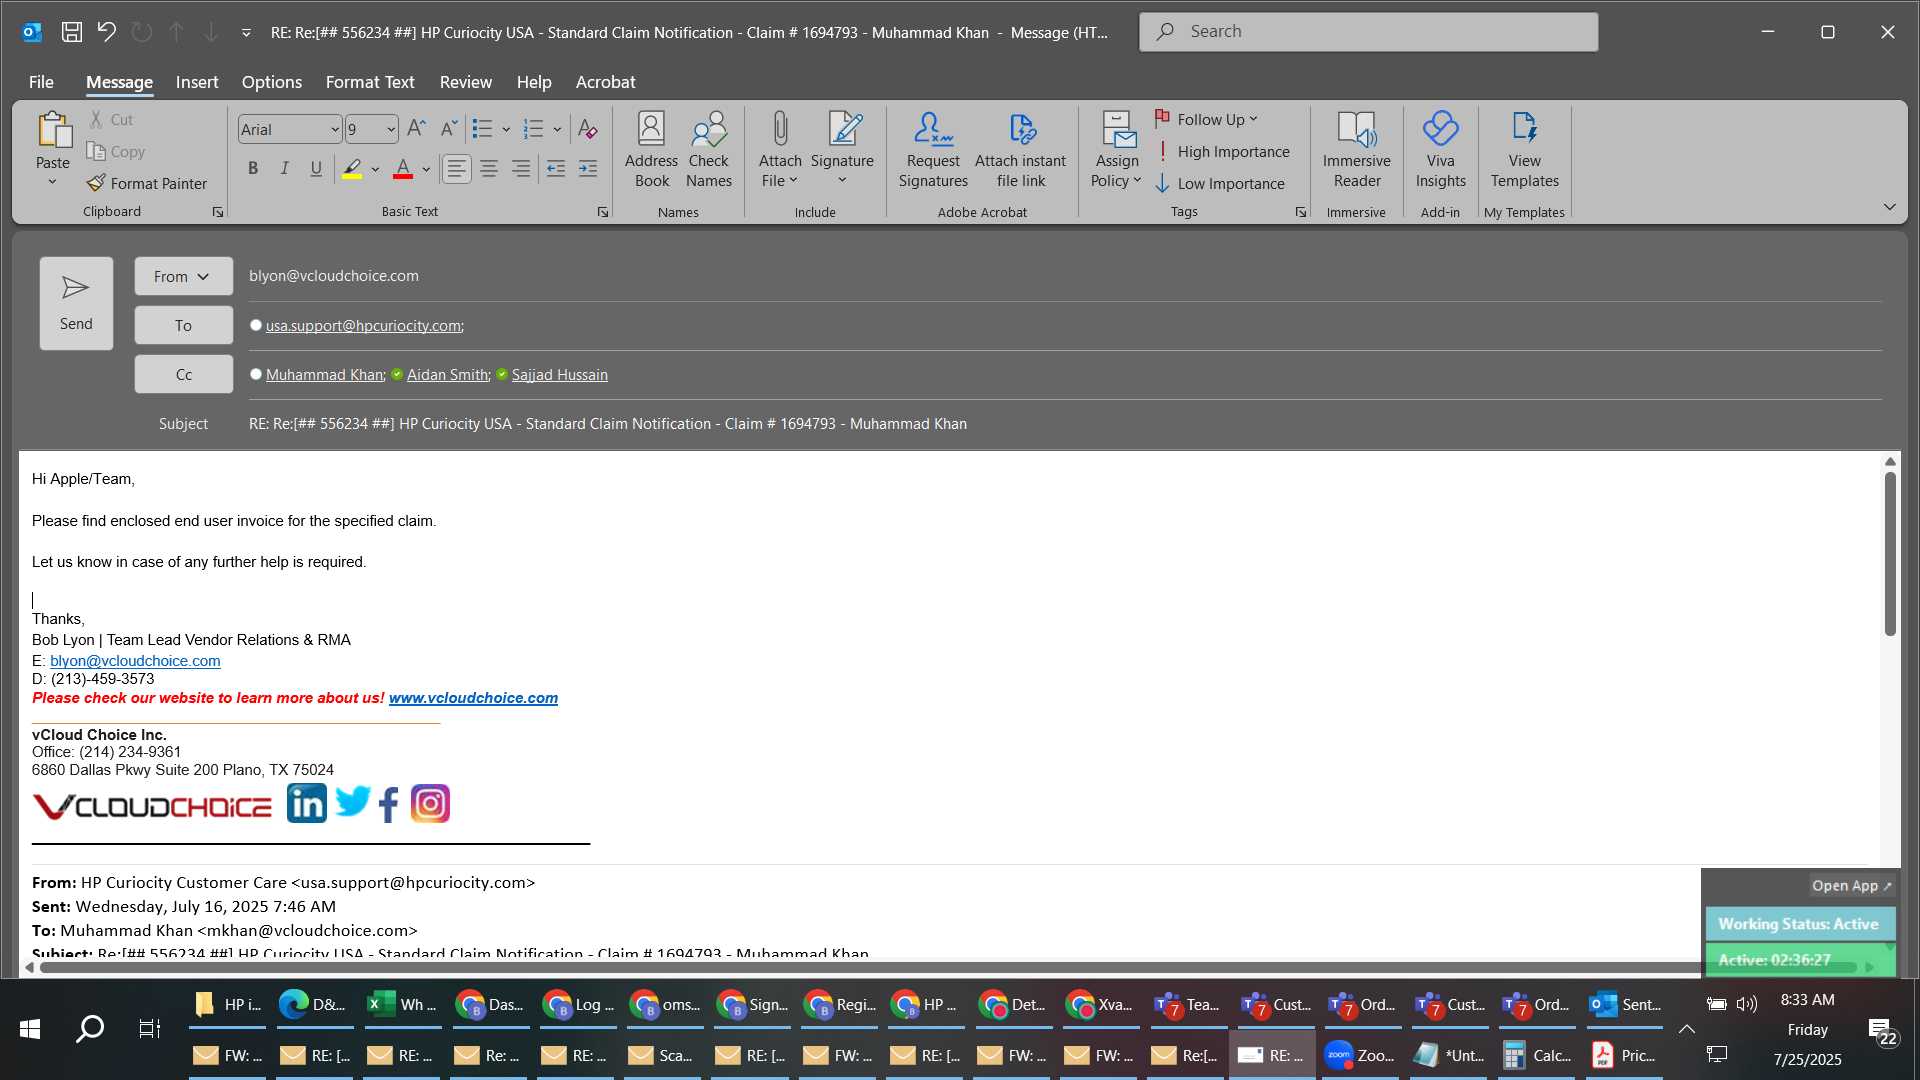
Task: Center align the text
Action: pos(489,169)
